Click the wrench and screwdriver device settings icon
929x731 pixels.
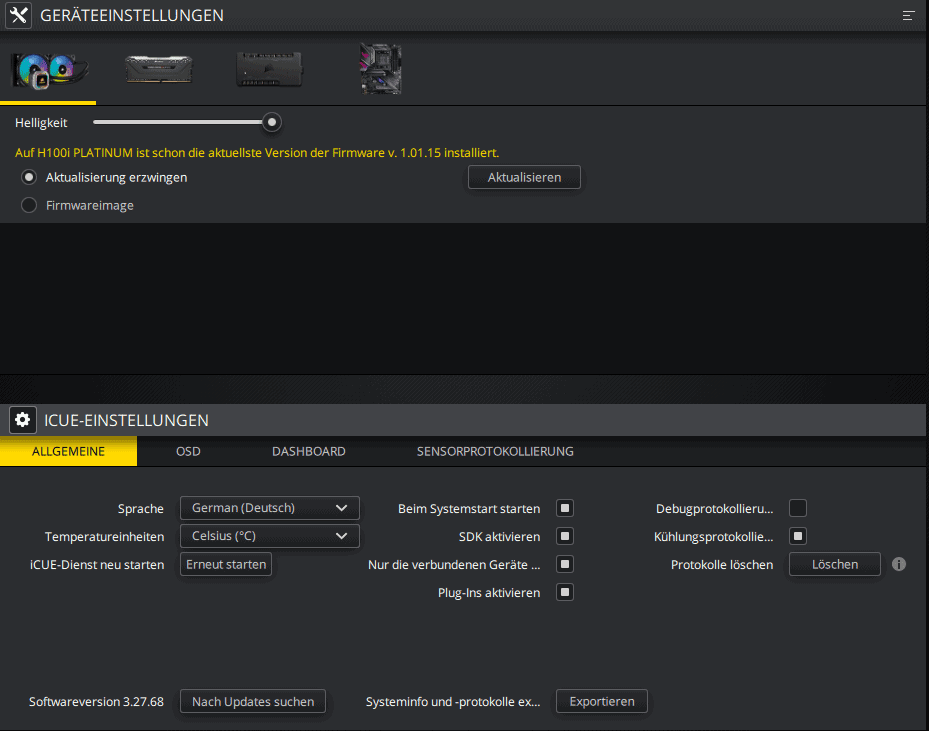(x=18, y=15)
